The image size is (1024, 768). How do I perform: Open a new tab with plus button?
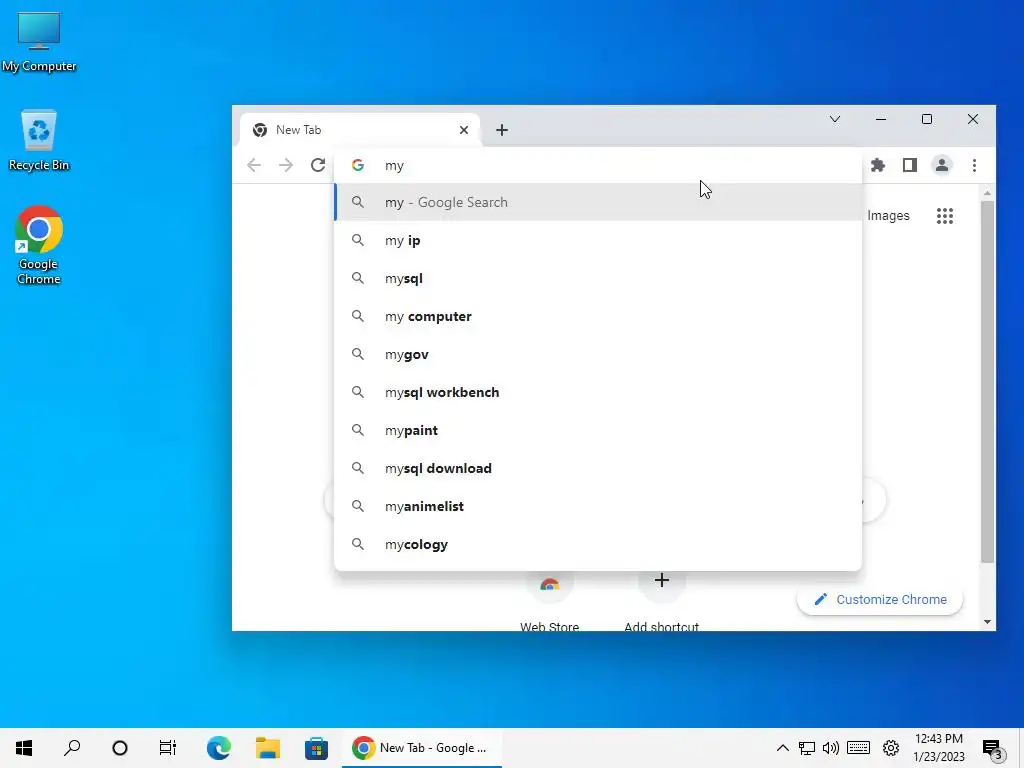pos(502,130)
